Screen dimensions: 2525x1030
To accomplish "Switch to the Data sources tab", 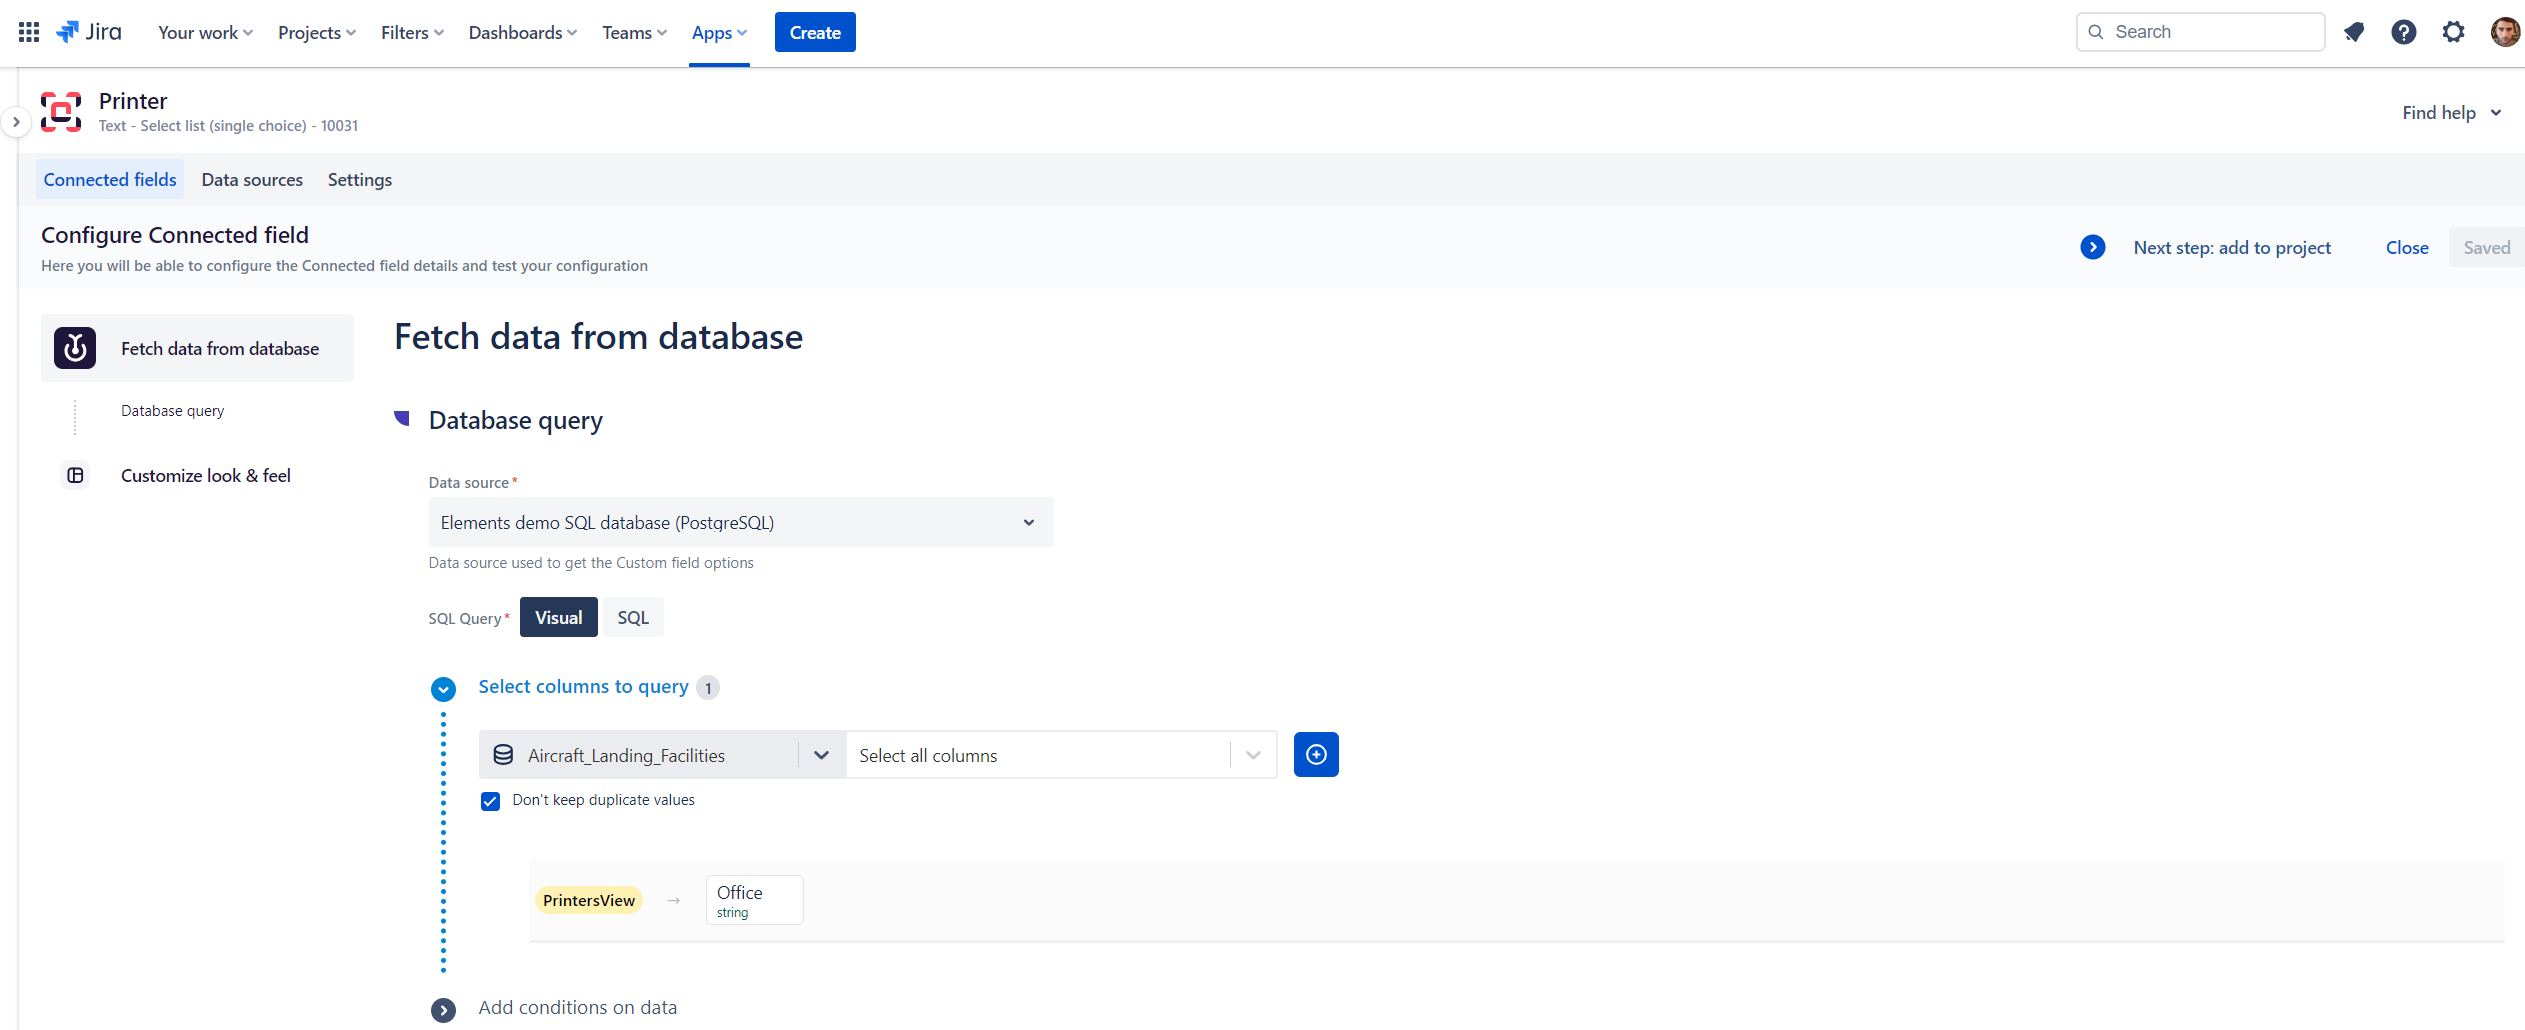I will point(252,180).
